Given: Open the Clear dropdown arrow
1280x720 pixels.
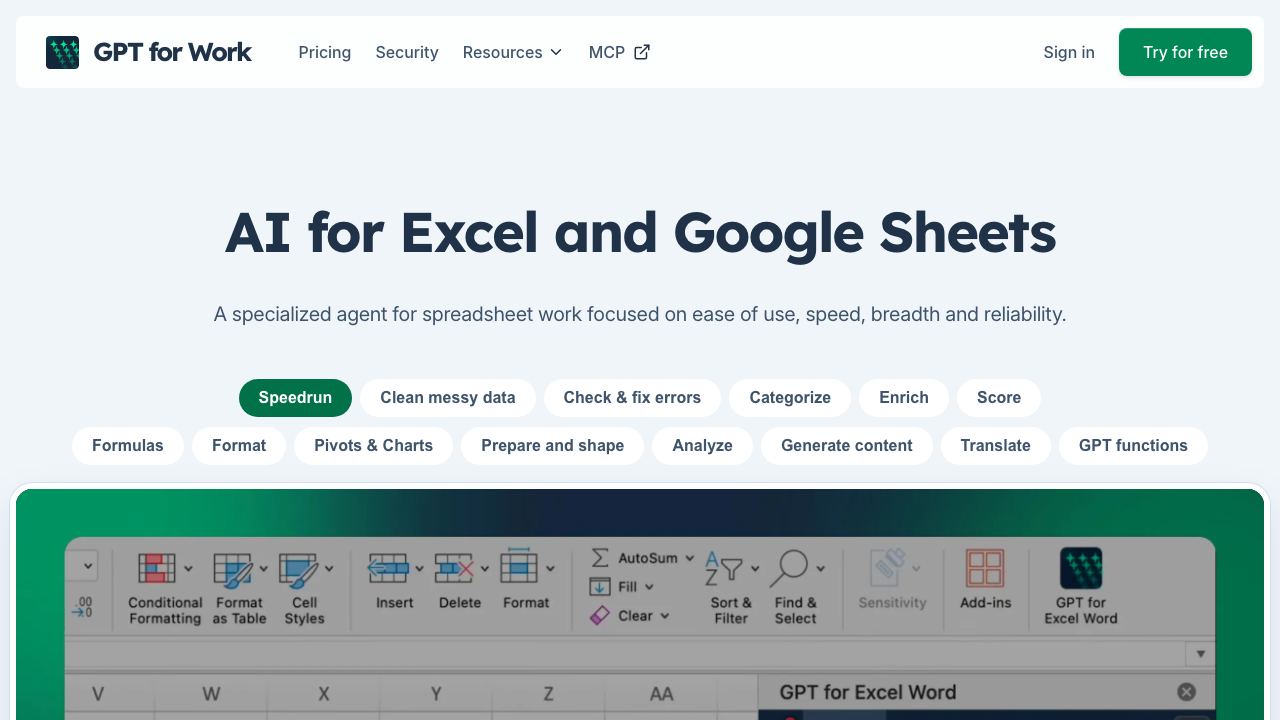Looking at the screenshot, I should pos(665,616).
